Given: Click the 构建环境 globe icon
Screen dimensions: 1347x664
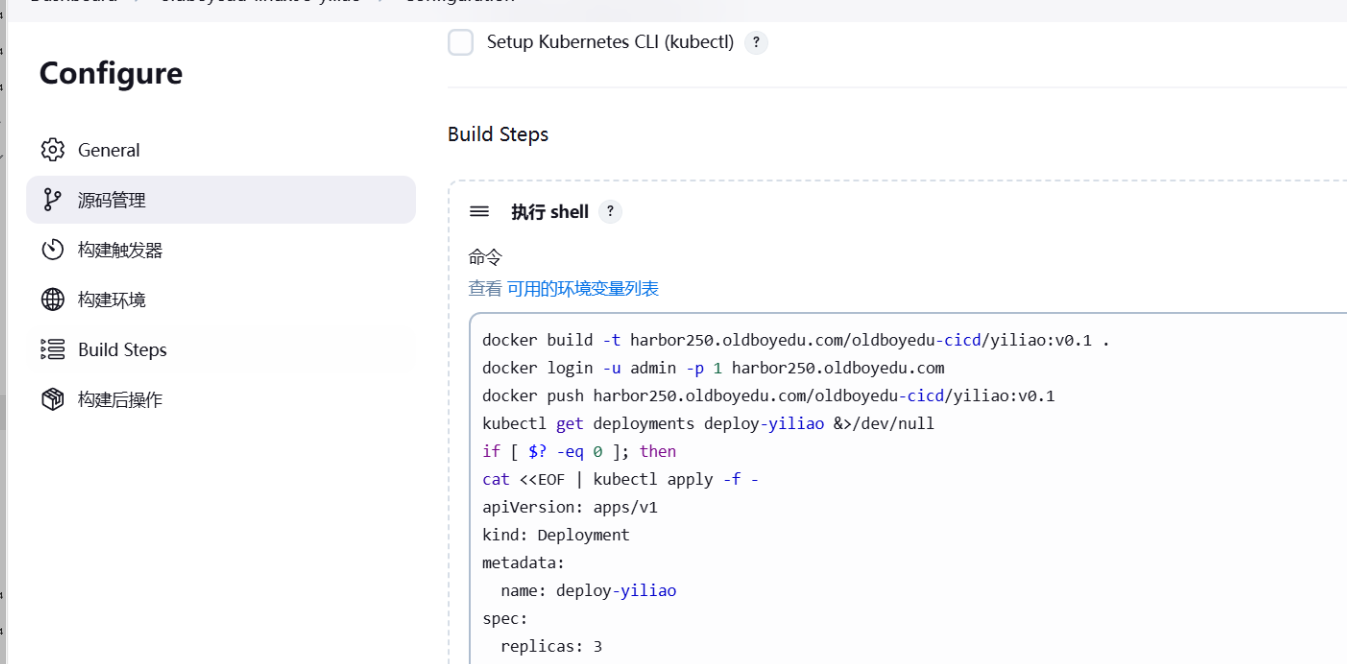Looking at the screenshot, I should (x=52, y=300).
